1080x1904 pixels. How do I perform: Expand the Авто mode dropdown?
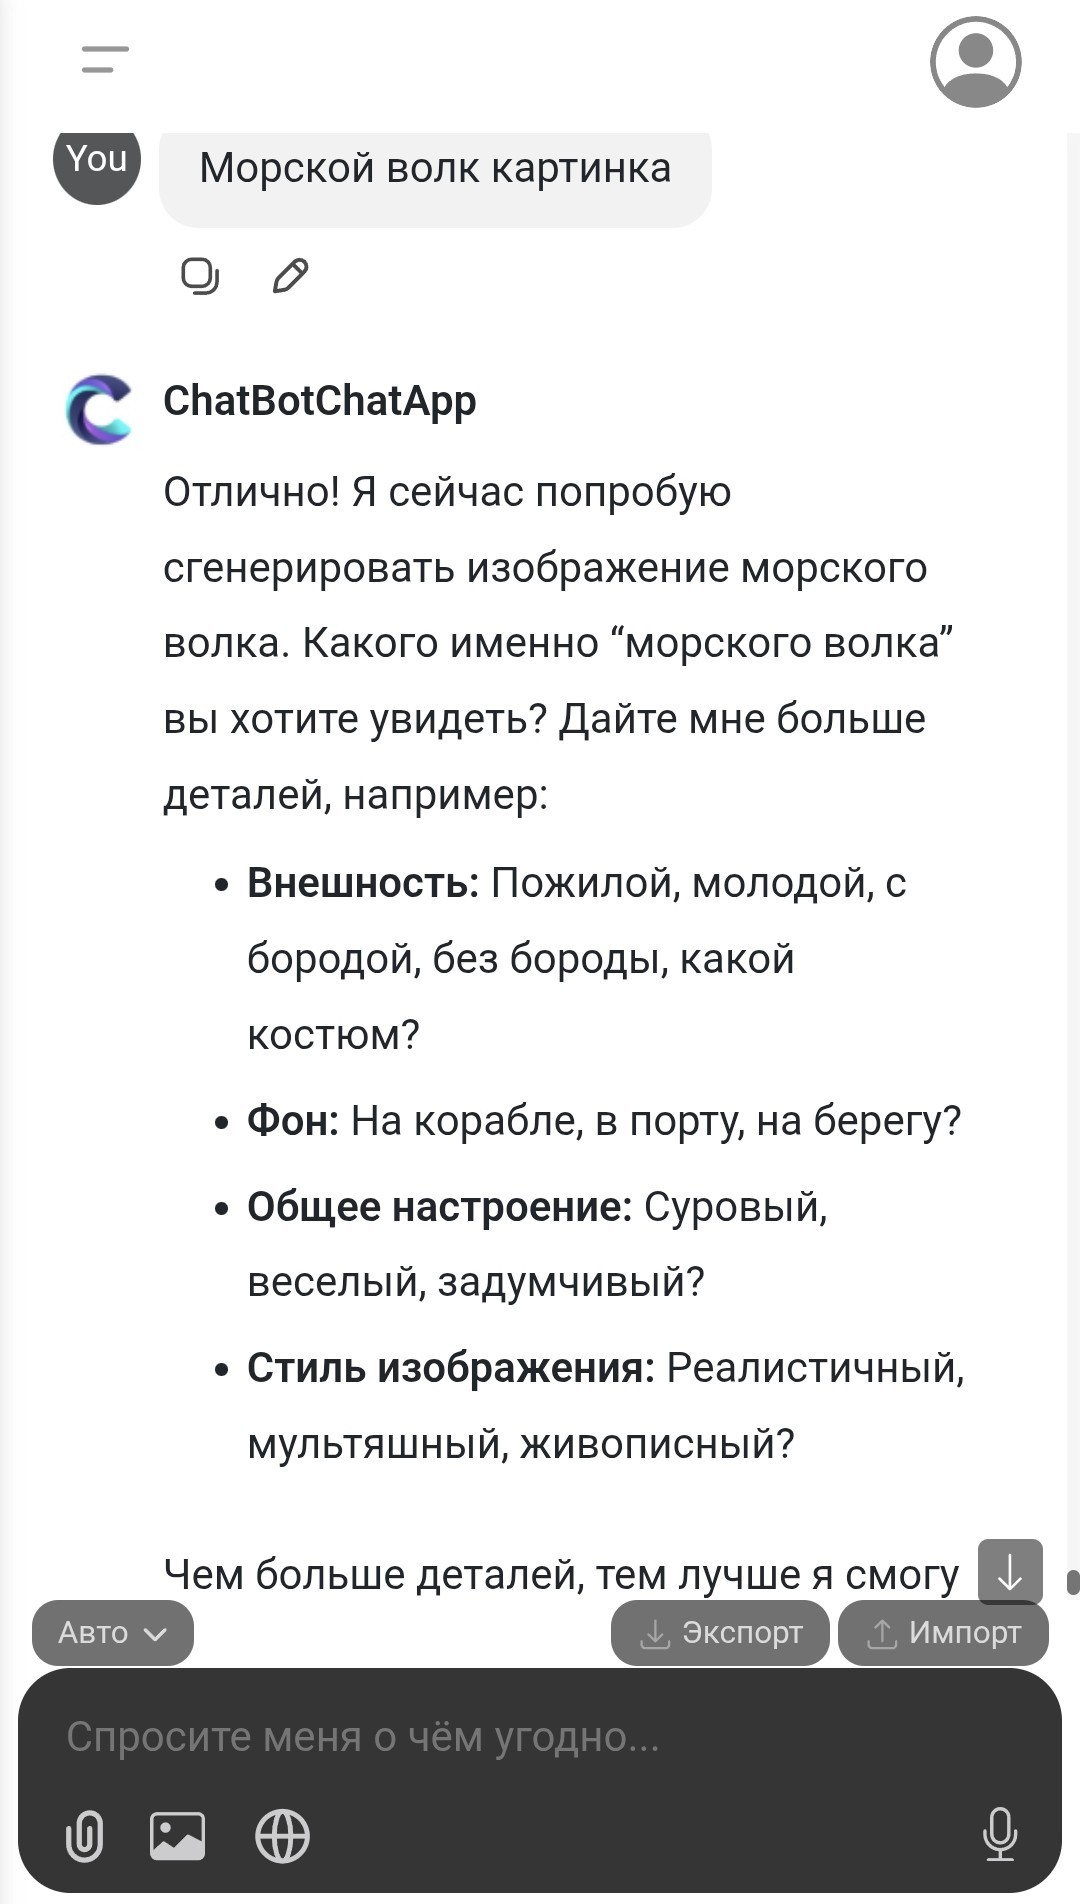pos(113,1633)
